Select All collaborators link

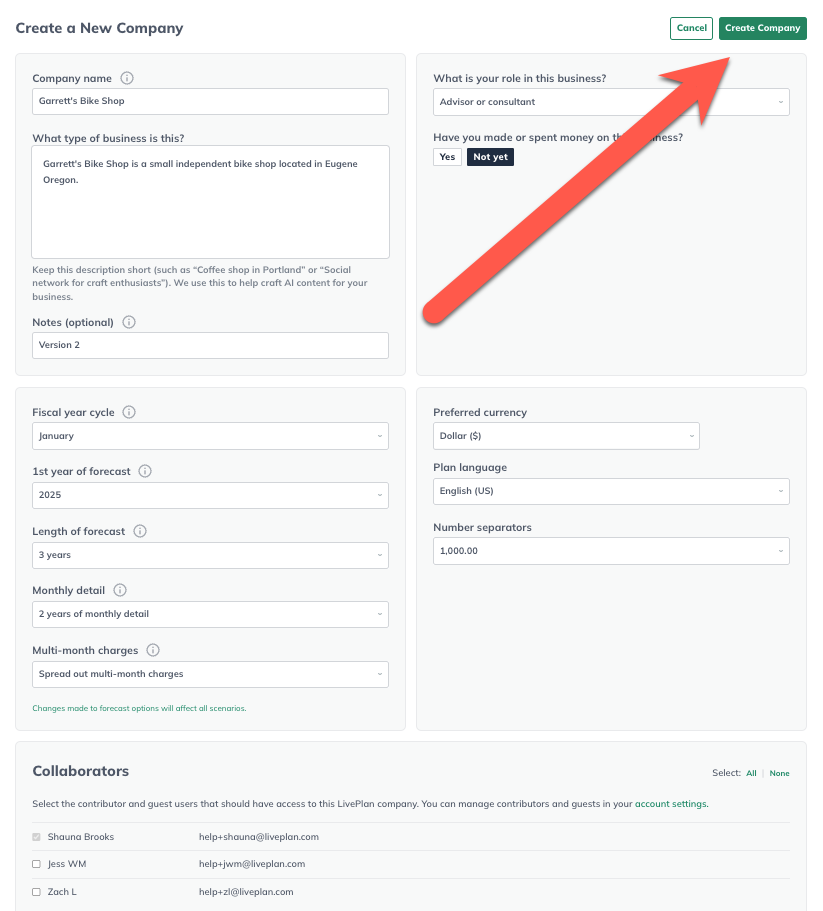(x=751, y=773)
